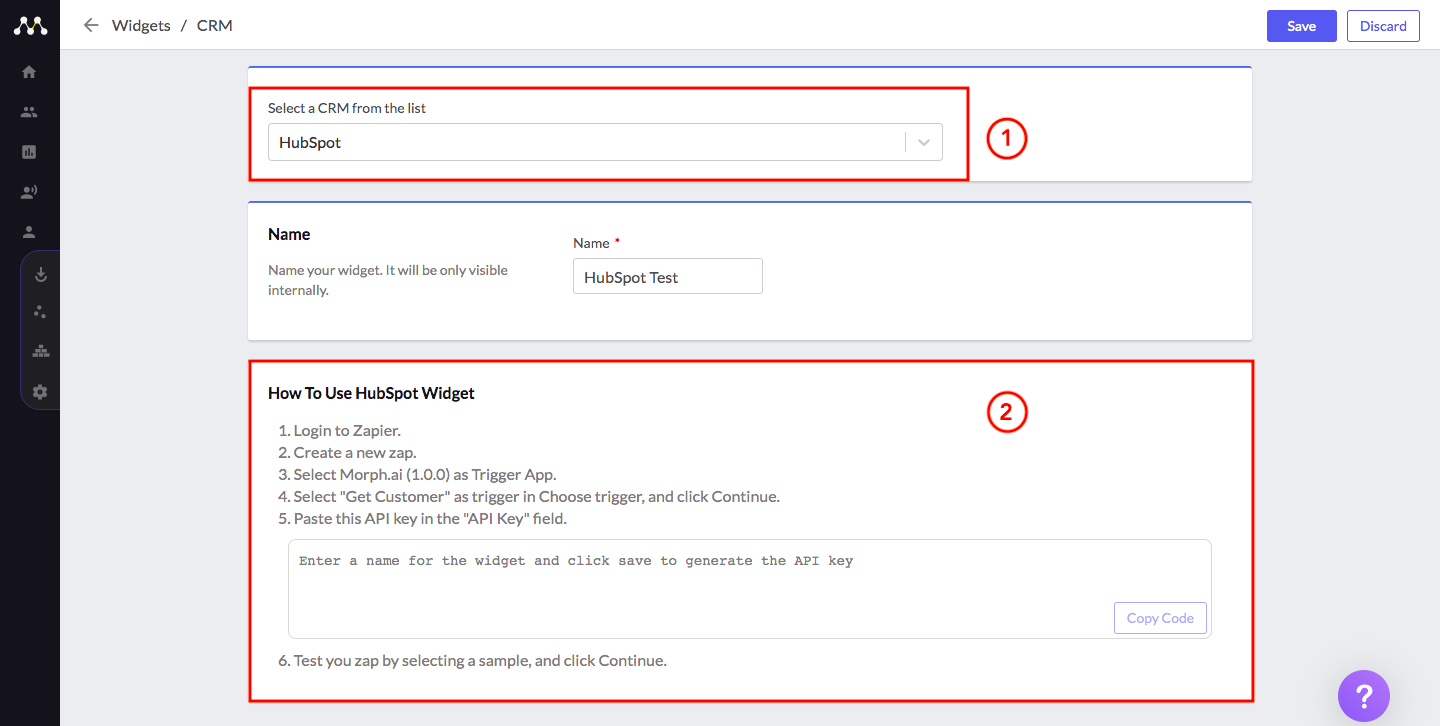
Task: Expand the CRM list dropdown chevron
Action: click(924, 142)
